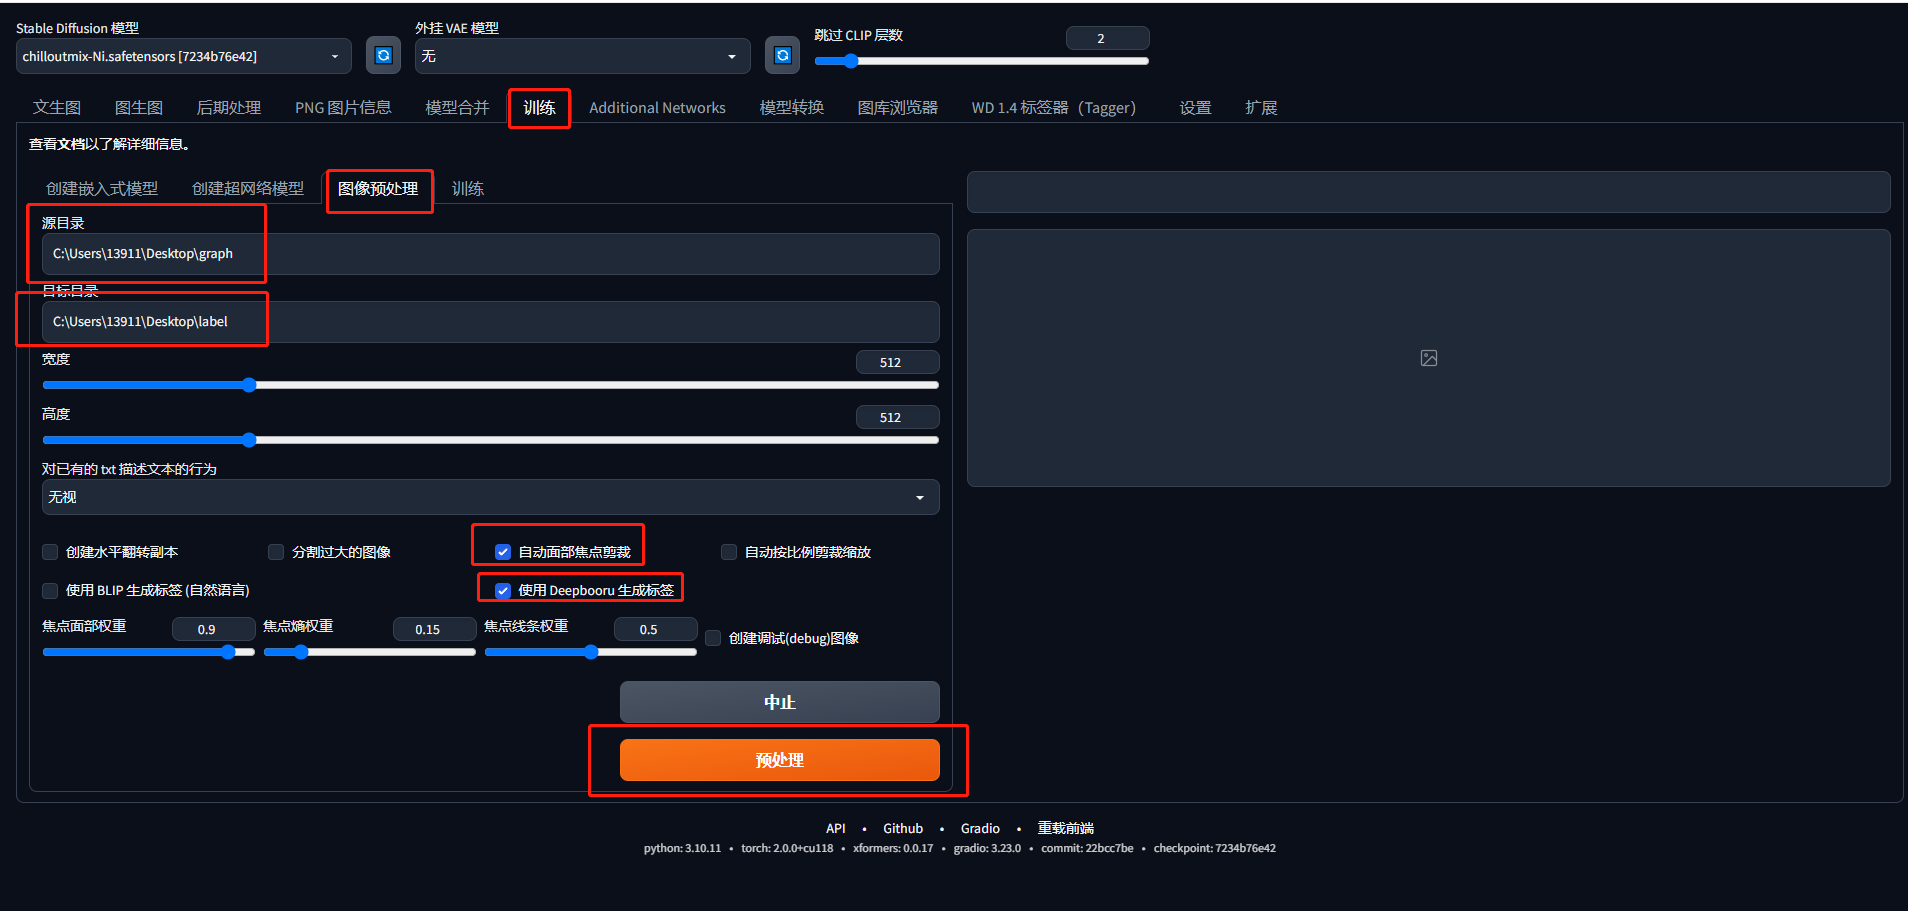The image size is (1908, 911).
Task: Click the image placeholder icon in preview
Action: [x=1429, y=358]
